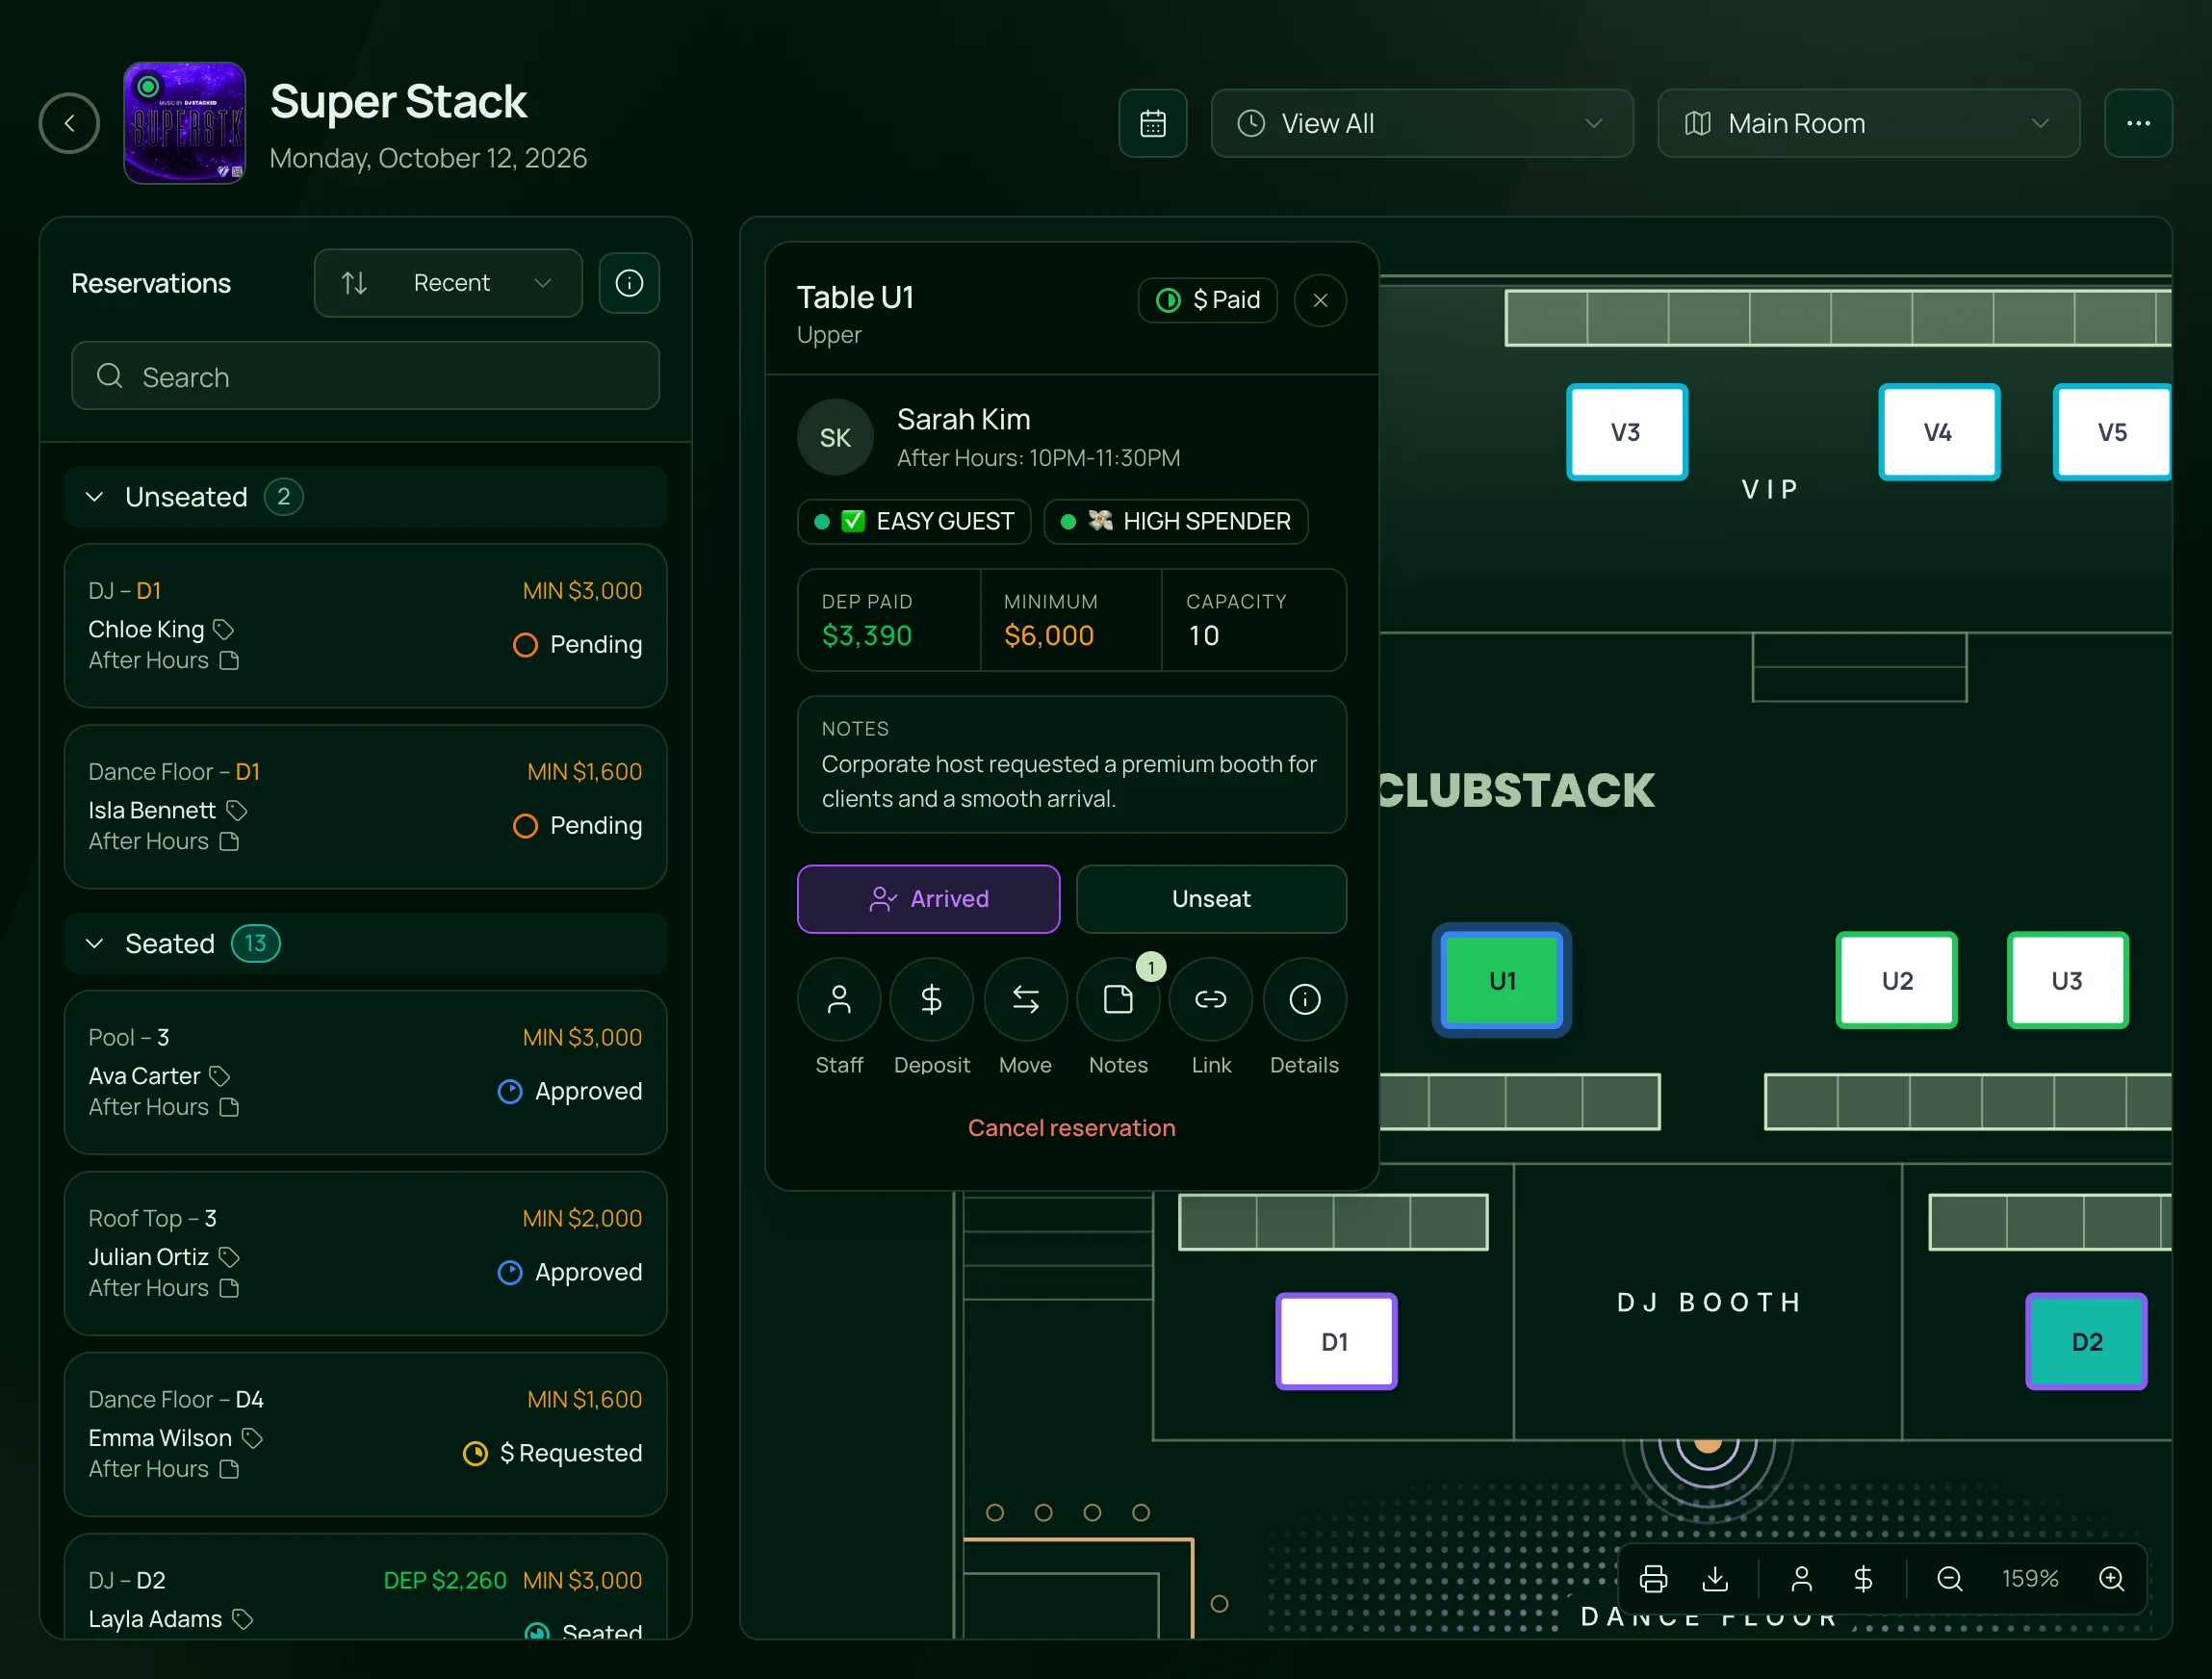The height and width of the screenshot is (1679, 2212).
Task: Click Cancel reservation link
Action: (1071, 1128)
